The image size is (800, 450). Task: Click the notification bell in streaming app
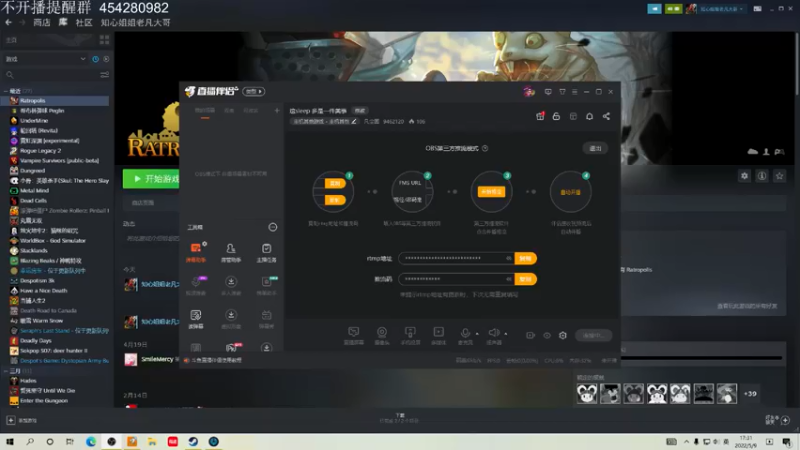tap(589, 116)
